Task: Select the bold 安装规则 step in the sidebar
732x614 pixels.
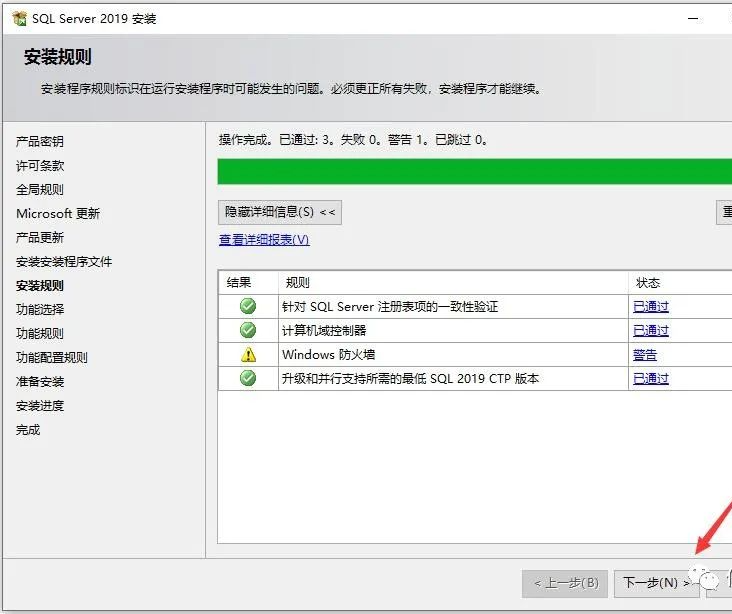Action: point(40,286)
